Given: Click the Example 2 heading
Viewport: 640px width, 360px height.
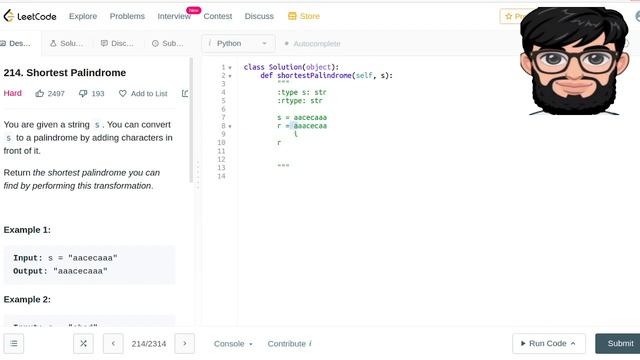Looking at the screenshot, I should (x=27, y=299).
